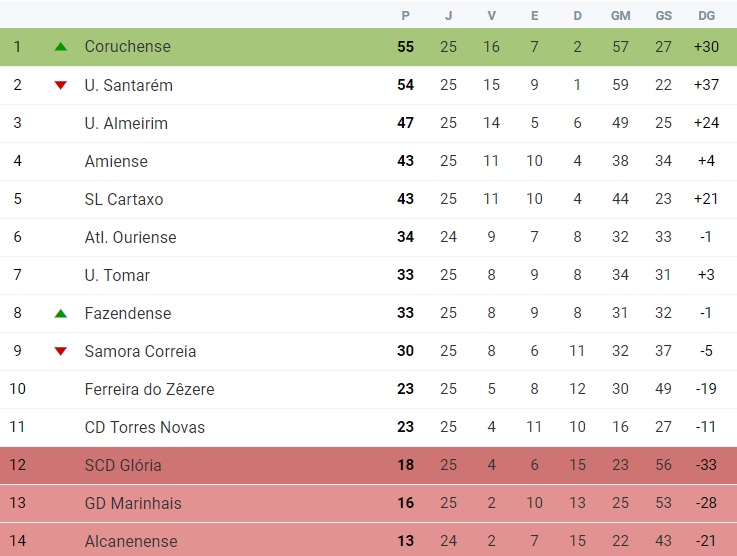Open the U. Almeirim team link
The height and width of the screenshot is (556, 737).
click(126, 123)
